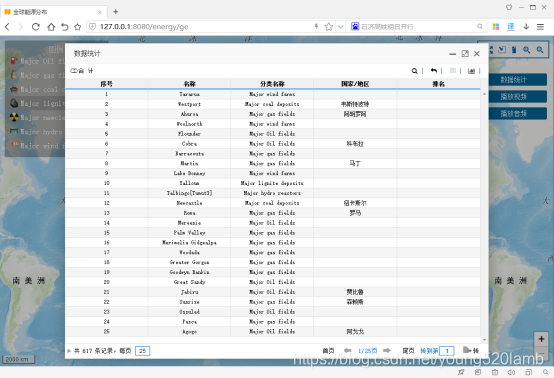This screenshot has width=554, height=378.
Task: Reload the page with the refresh icon
Action: (x=36, y=26)
